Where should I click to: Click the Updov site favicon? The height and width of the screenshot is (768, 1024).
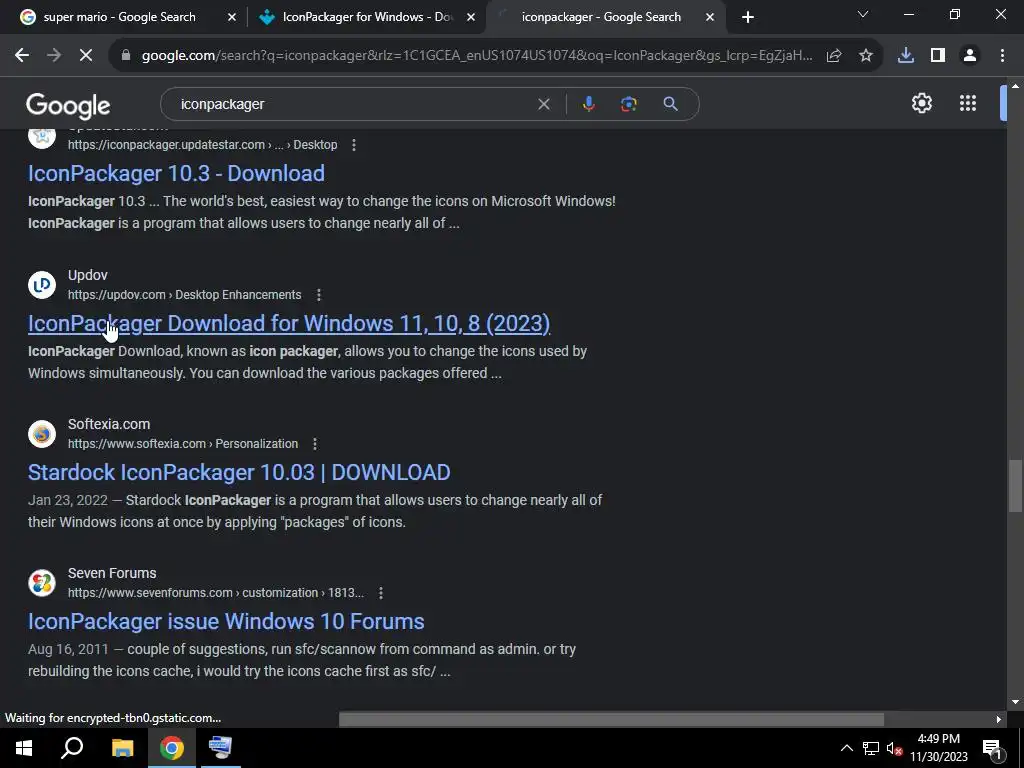click(x=42, y=285)
